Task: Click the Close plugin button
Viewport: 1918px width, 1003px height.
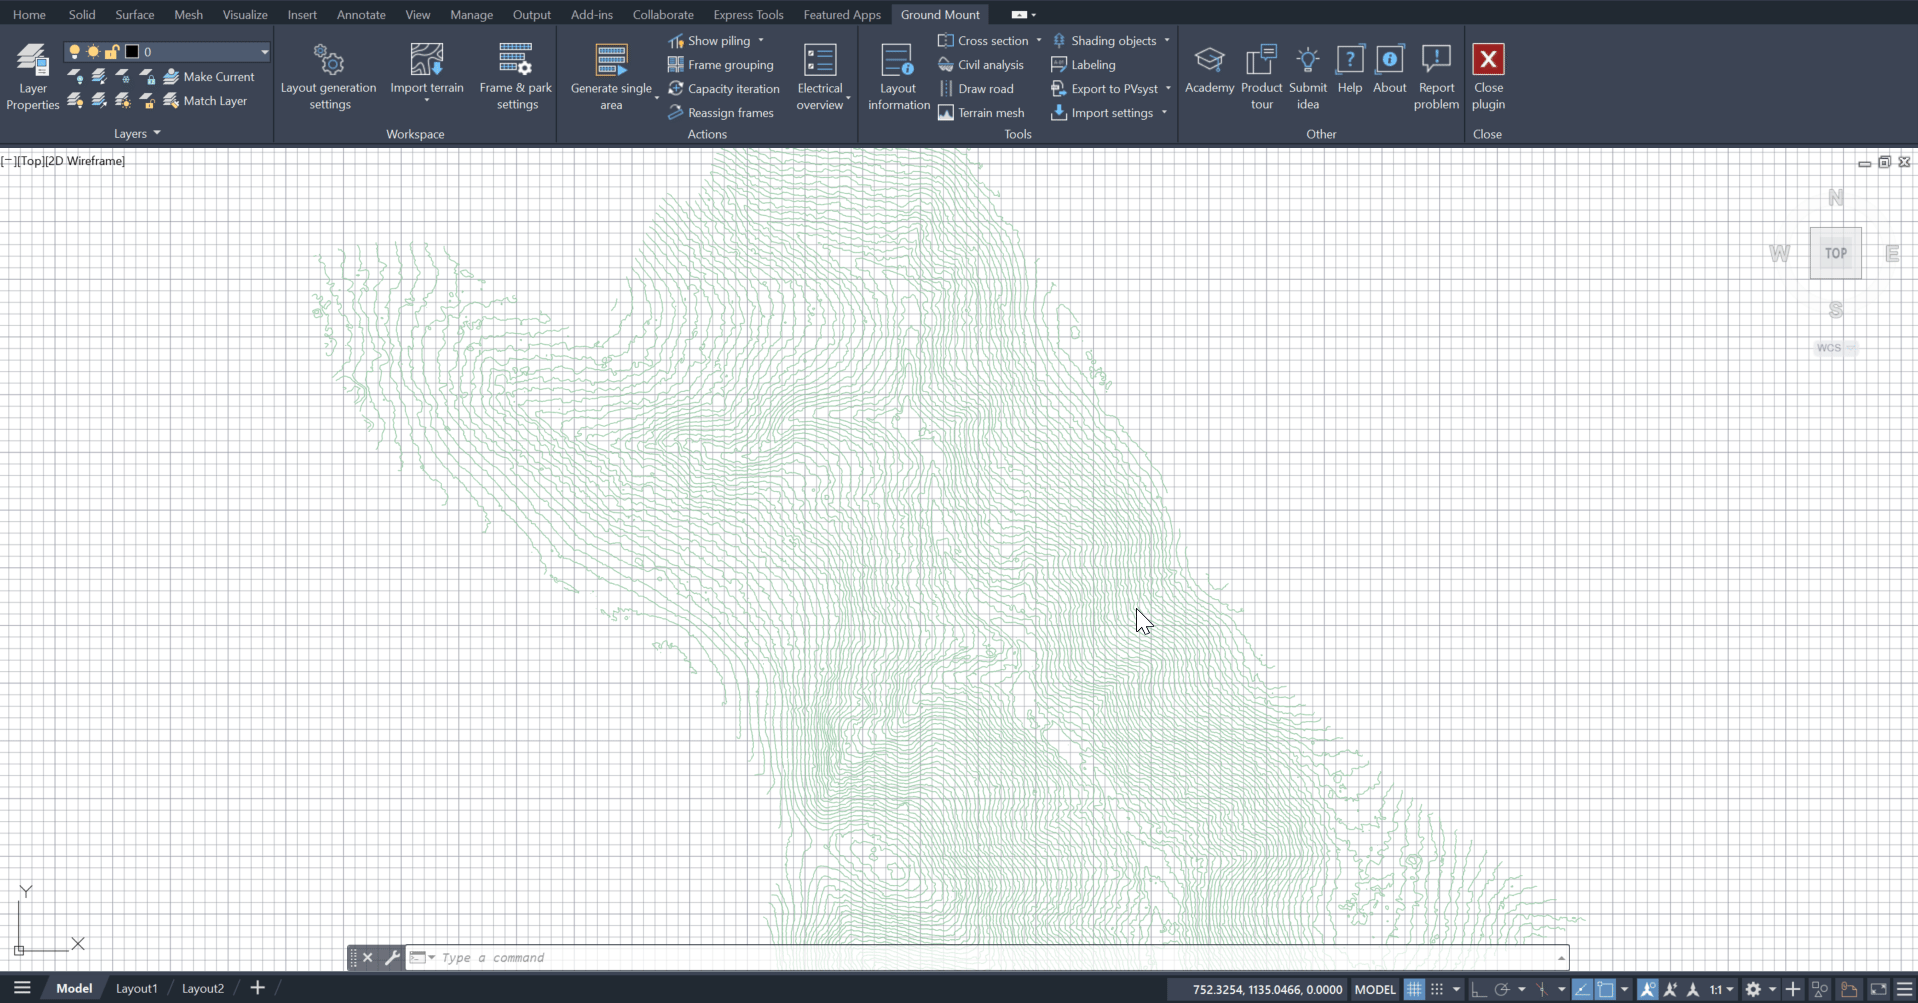Action: click(1488, 76)
